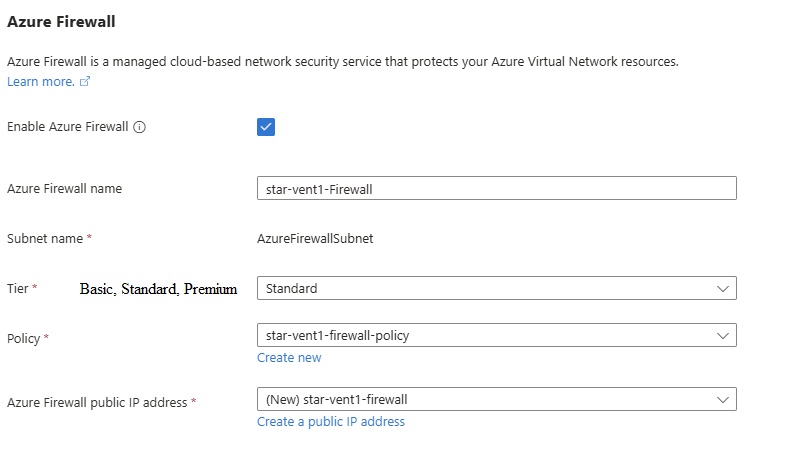
Task: Click the chevron arrow on the Policy dropdown
Action: (x=723, y=335)
